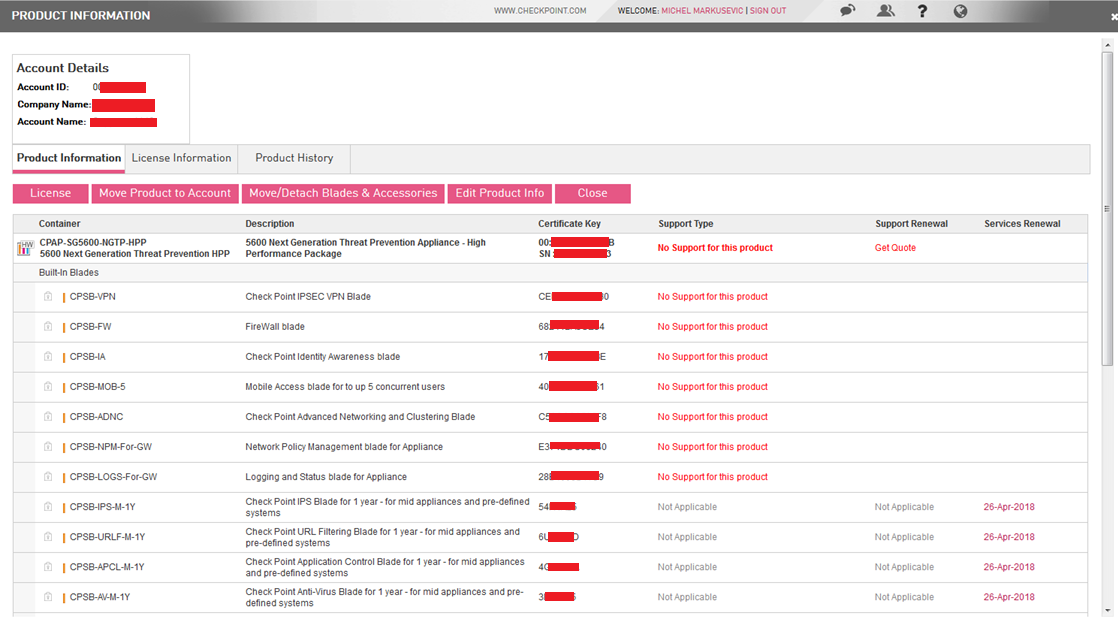Screen dimensions: 1118x623
Task: Click the Built-In Blades group row label
Action: pyautogui.click(x=68, y=272)
